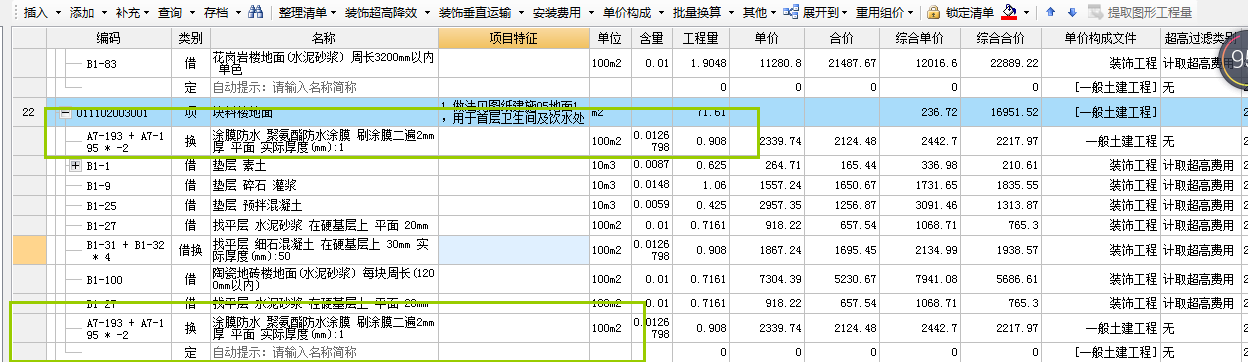The height and width of the screenshot is (362, 1248).
Task: Open the fill color dropdown arrow
Action: click(x=1026, y=12)
